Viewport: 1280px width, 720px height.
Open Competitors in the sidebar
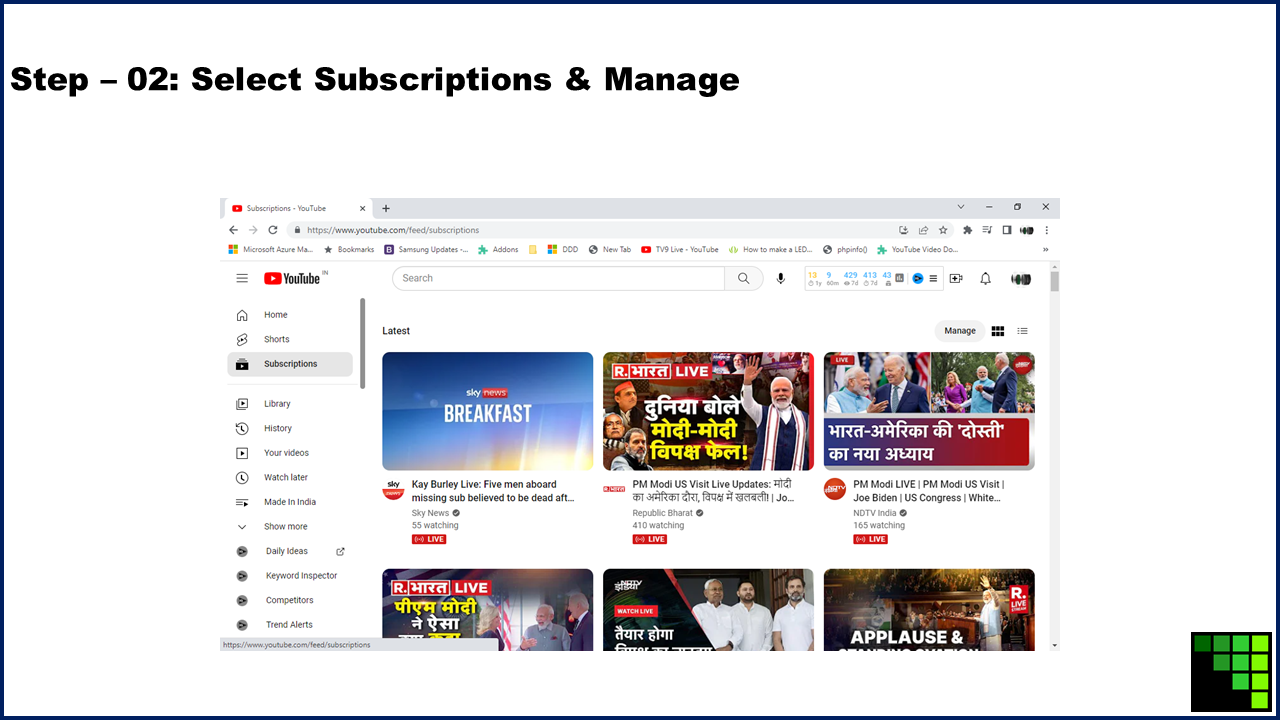(290, 600)
